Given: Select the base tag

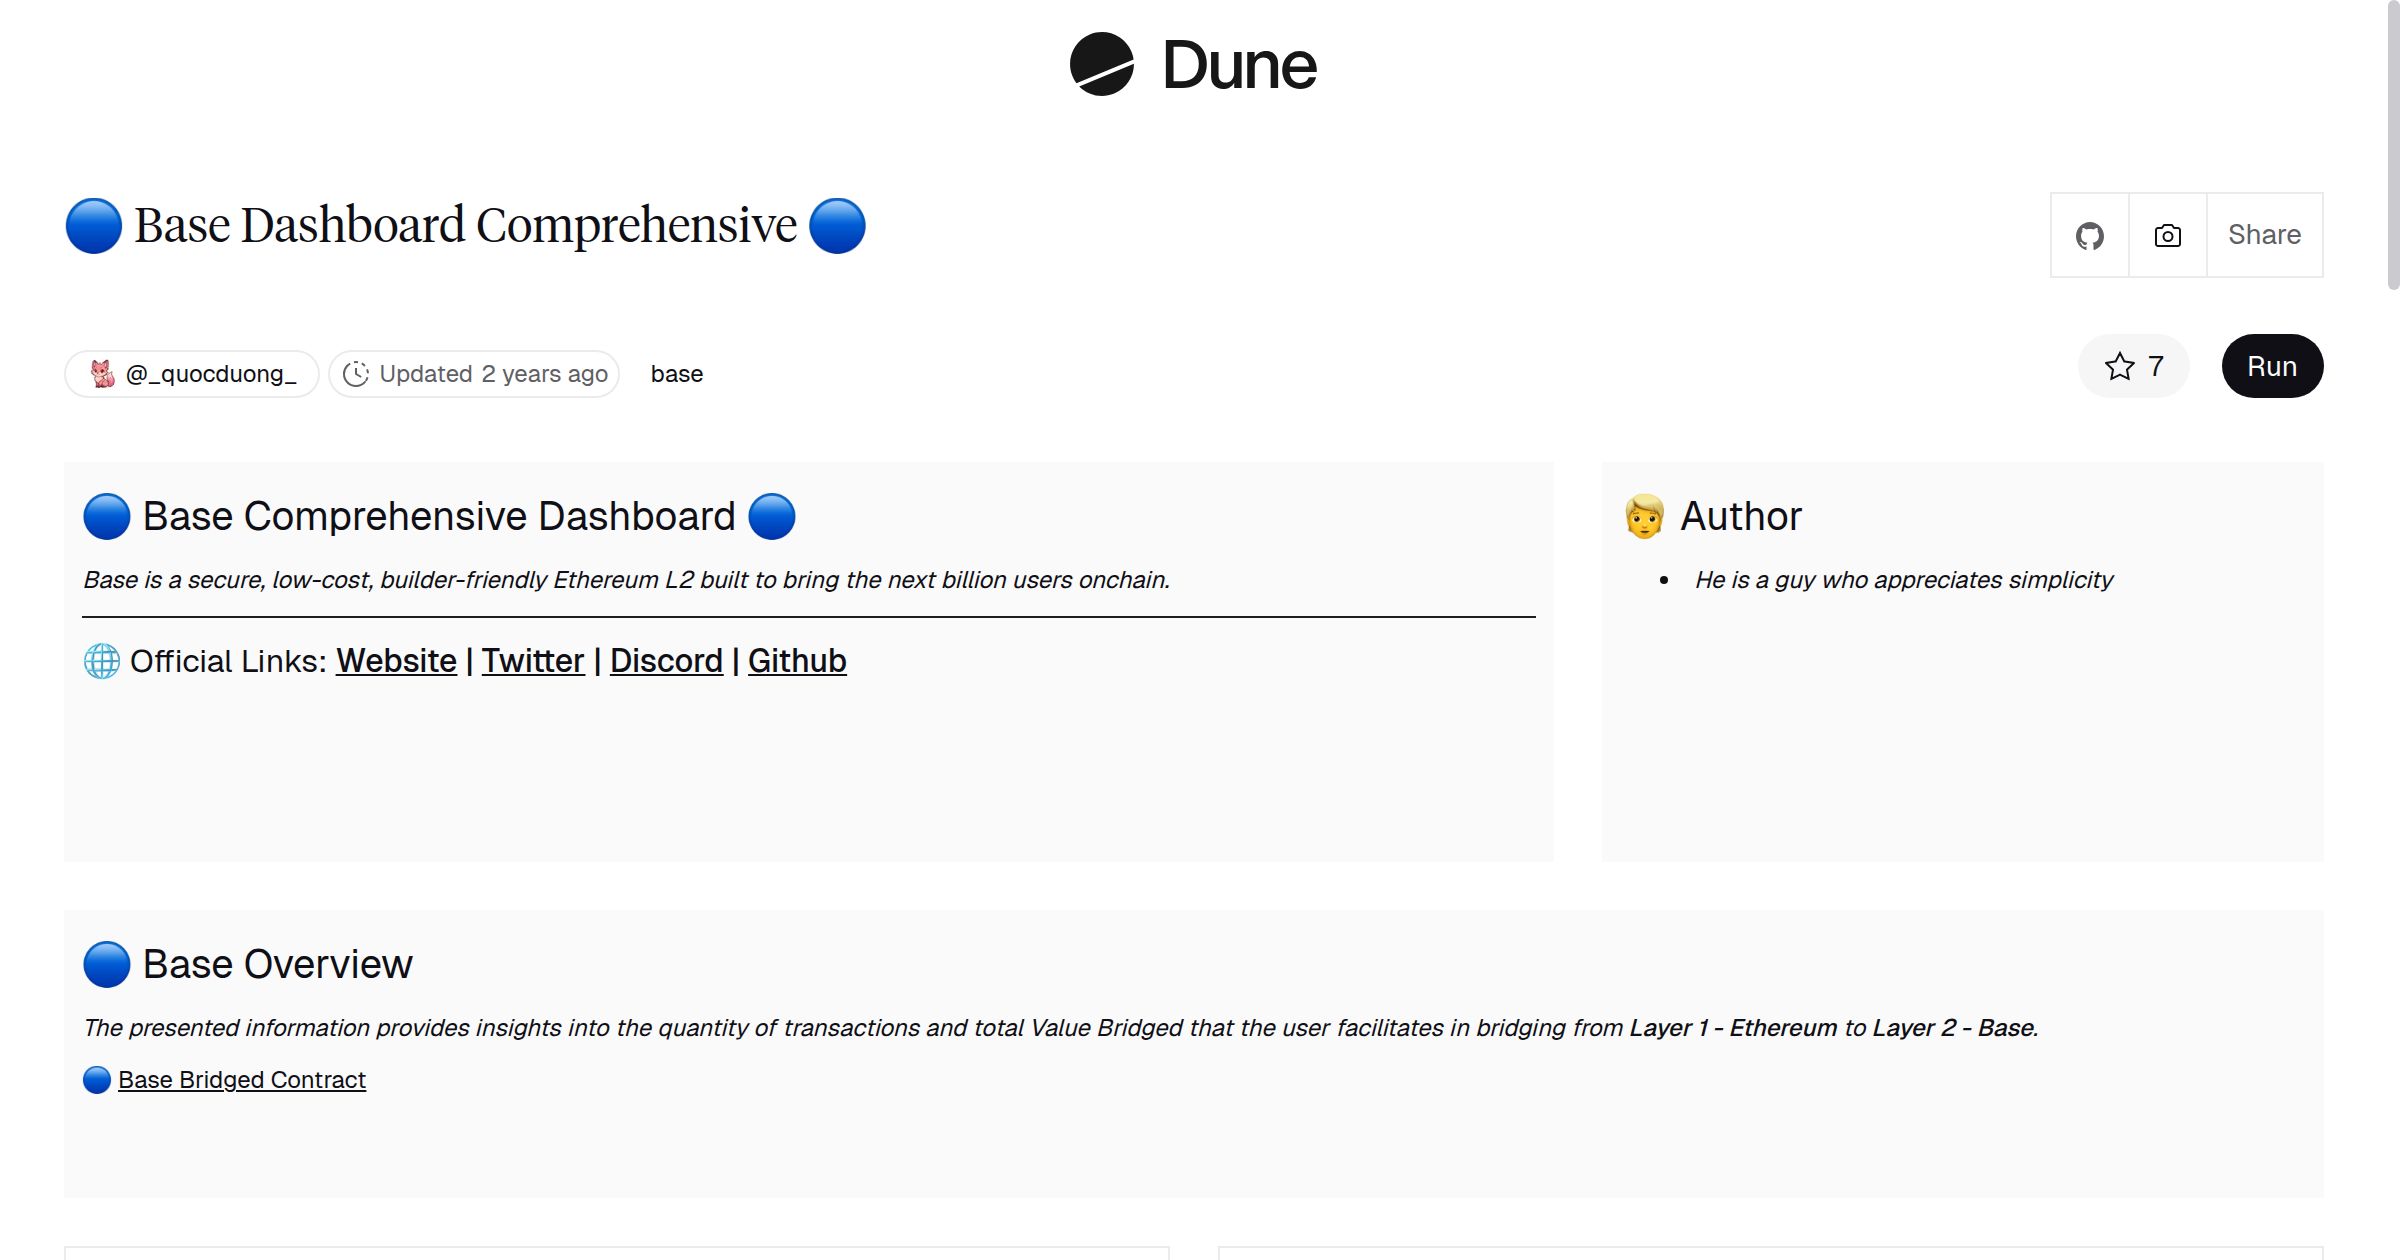Looking at the screenshot, I should pyautogui.click(x=676, y=373).
